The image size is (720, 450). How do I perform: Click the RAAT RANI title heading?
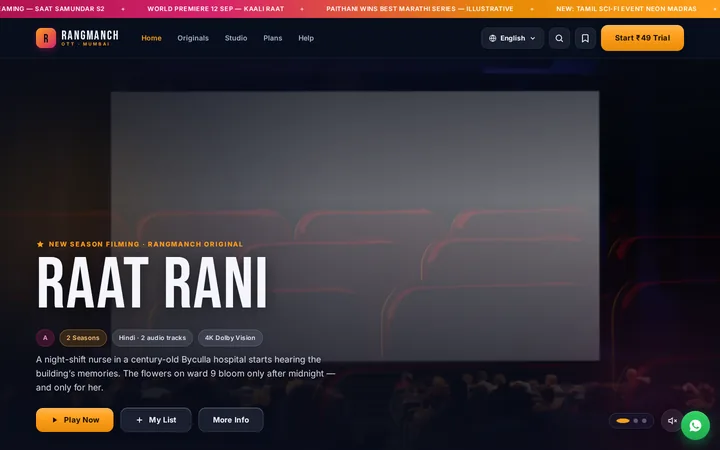click(152, 282)
